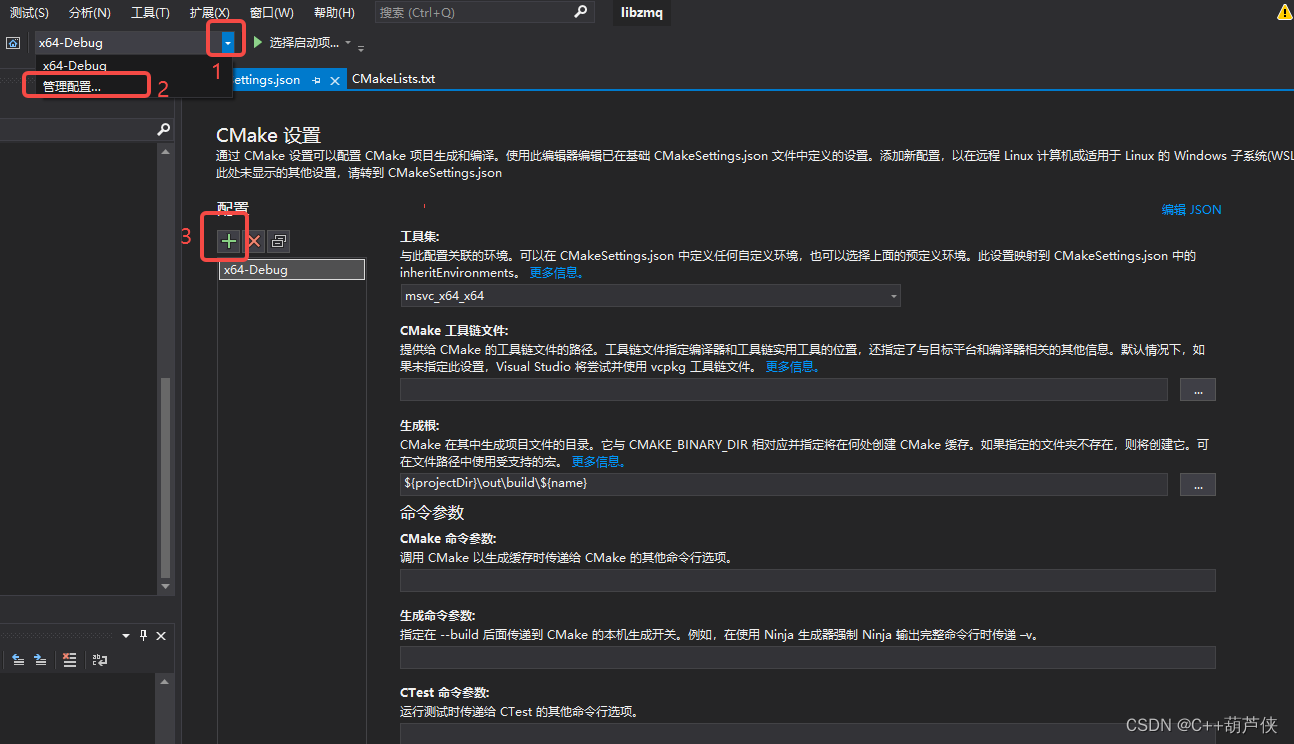Open the 窗口(W) menu
This screenshot has height=744, width=1294.
[x=272, y=13]
